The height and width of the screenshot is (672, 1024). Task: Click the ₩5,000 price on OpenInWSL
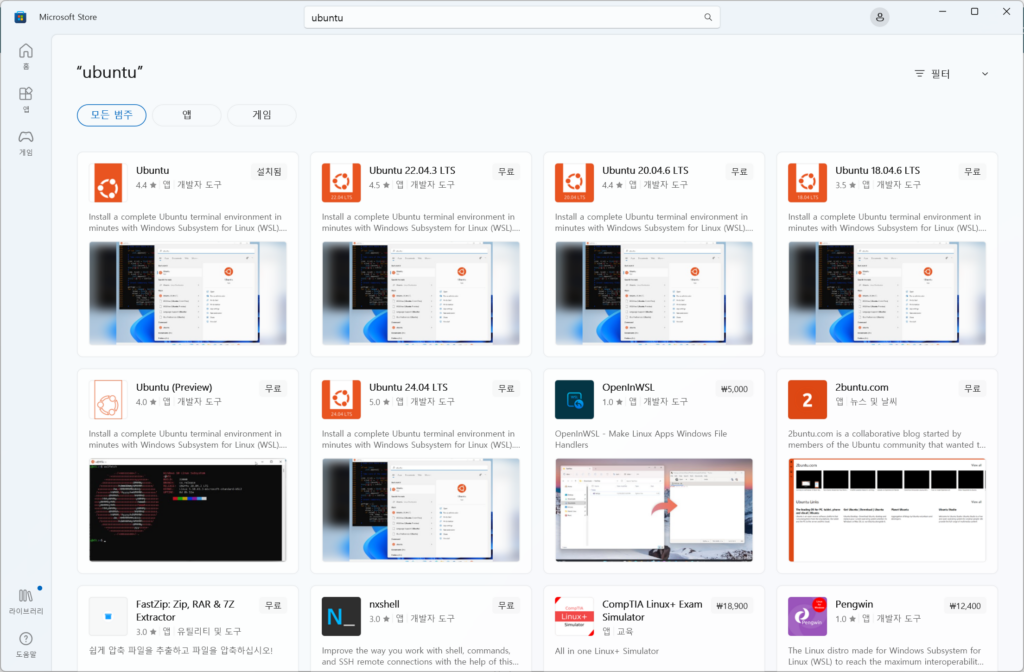tap(734, 389)
